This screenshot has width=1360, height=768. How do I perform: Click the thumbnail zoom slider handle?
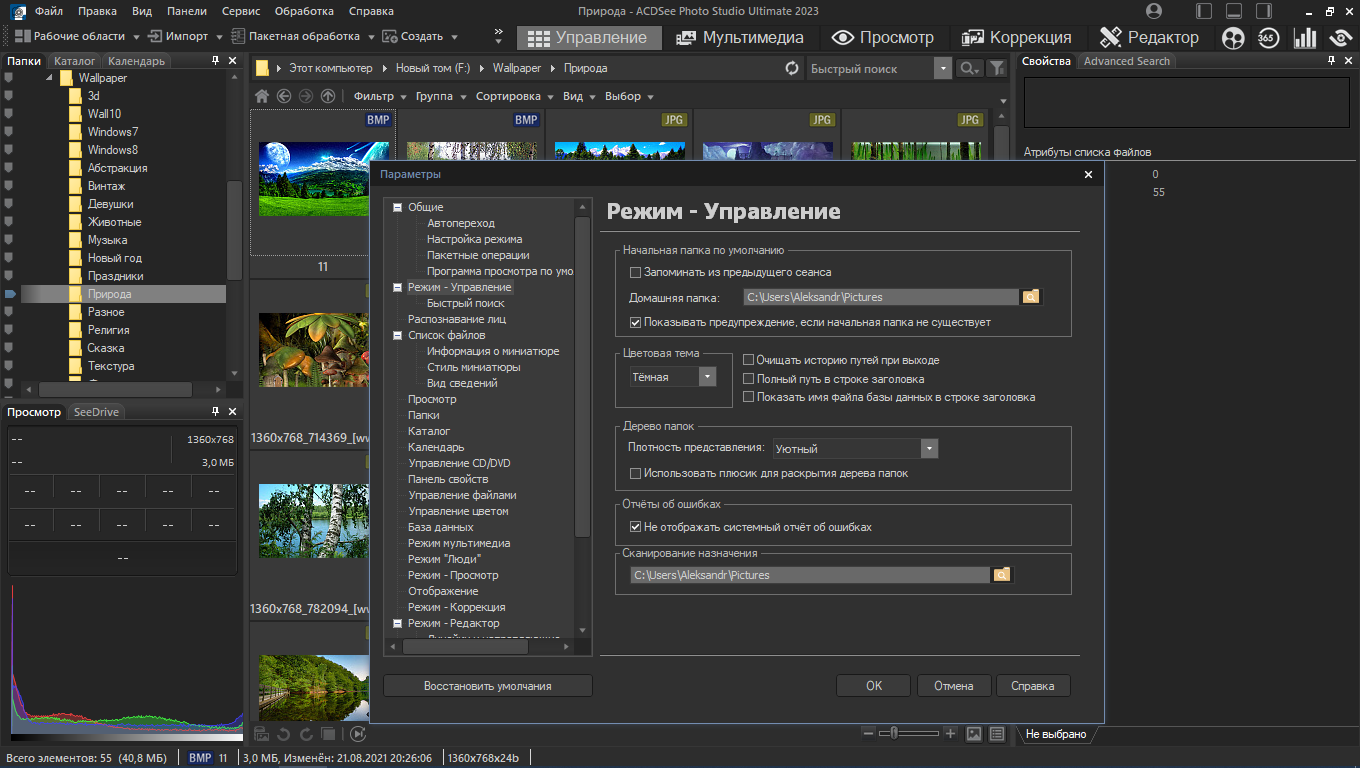[x=894, y=733]
